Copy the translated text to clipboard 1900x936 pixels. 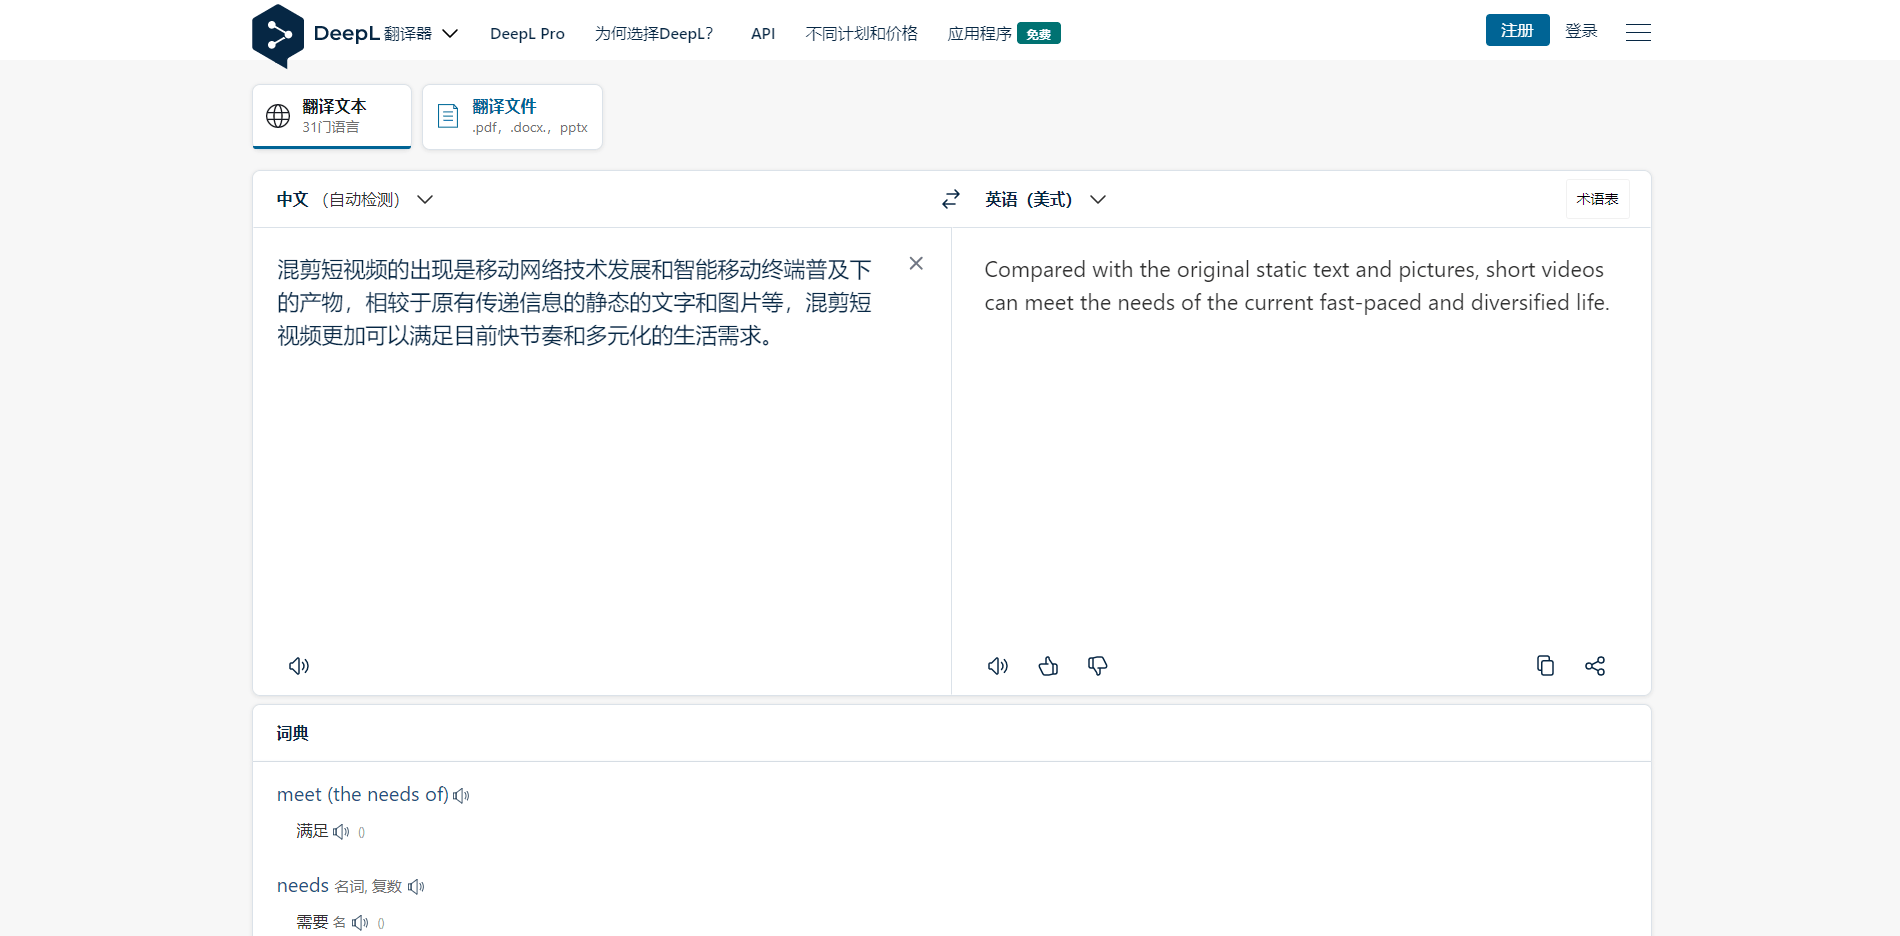[x=1545, y=666]
